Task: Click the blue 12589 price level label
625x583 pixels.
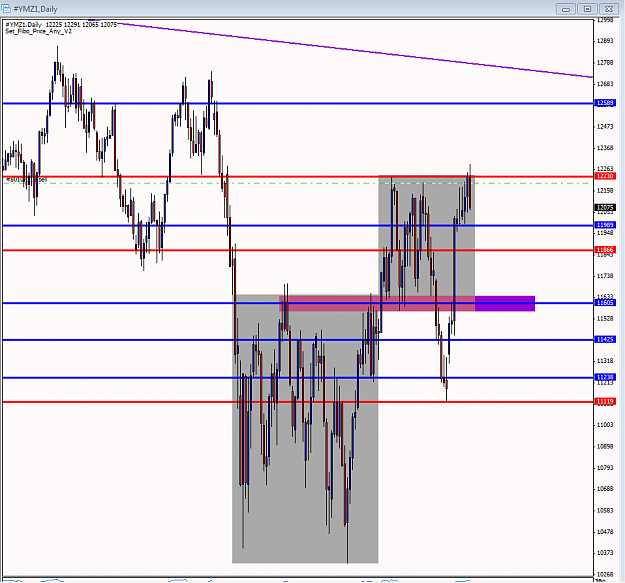Action: point(605,103)
